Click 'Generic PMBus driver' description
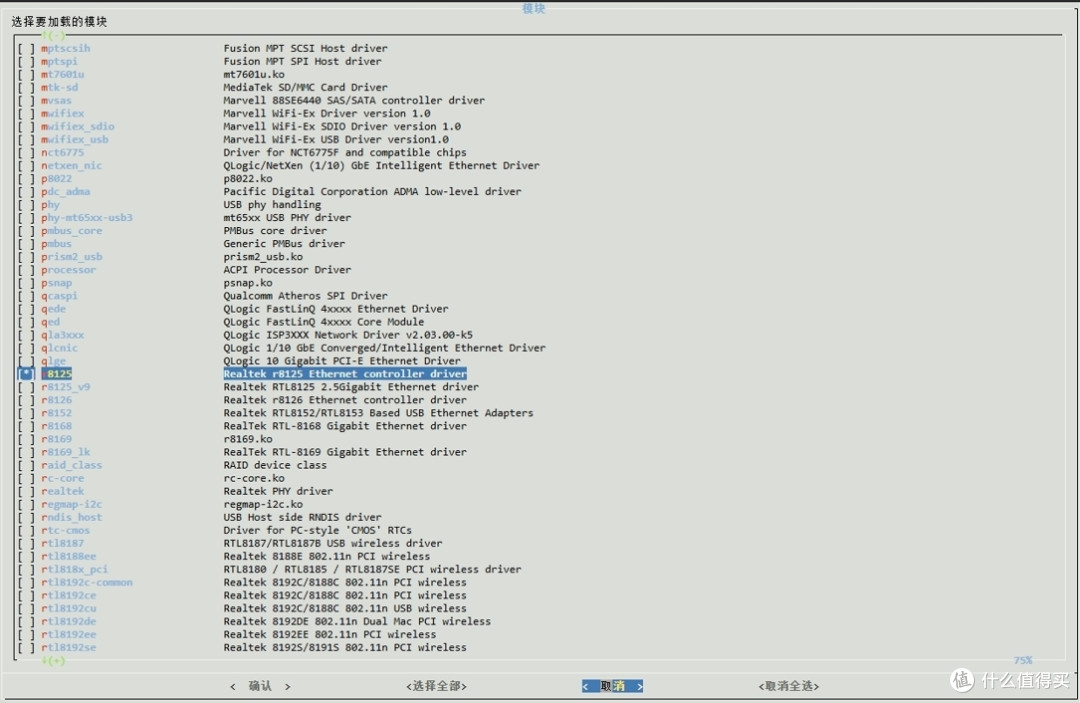The image size is (1080, 703). [x=284, y=244]
